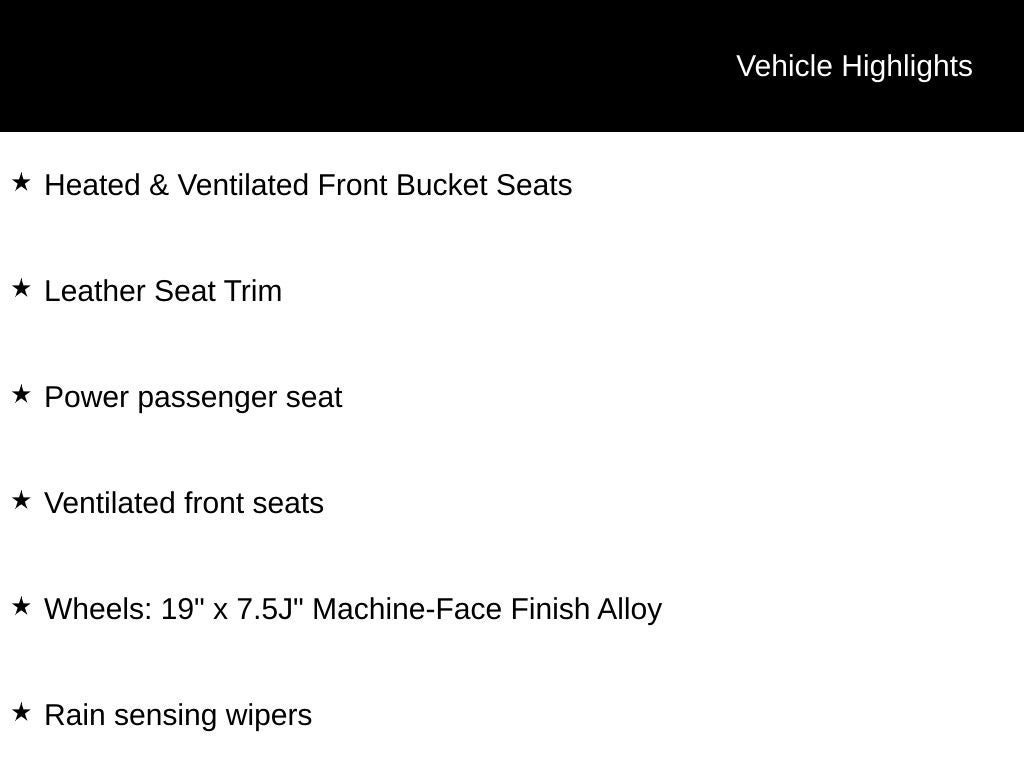The width and height of the screenshot is (1024, 768).
Task: Click the word "Highlights" in the header
Action: (907, 66)
